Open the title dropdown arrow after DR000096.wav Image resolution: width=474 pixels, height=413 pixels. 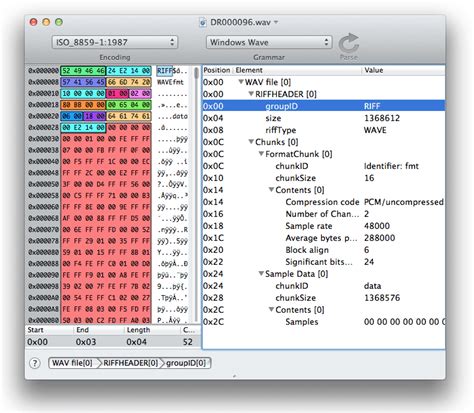point(276,22)
